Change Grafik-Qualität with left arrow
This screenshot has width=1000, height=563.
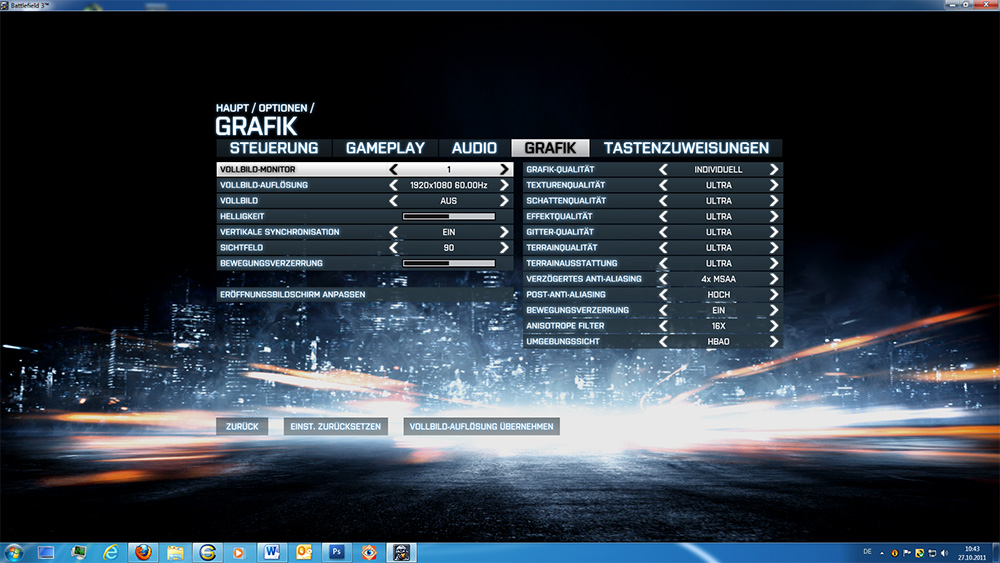pyautogui.click(x=663, y=170)
